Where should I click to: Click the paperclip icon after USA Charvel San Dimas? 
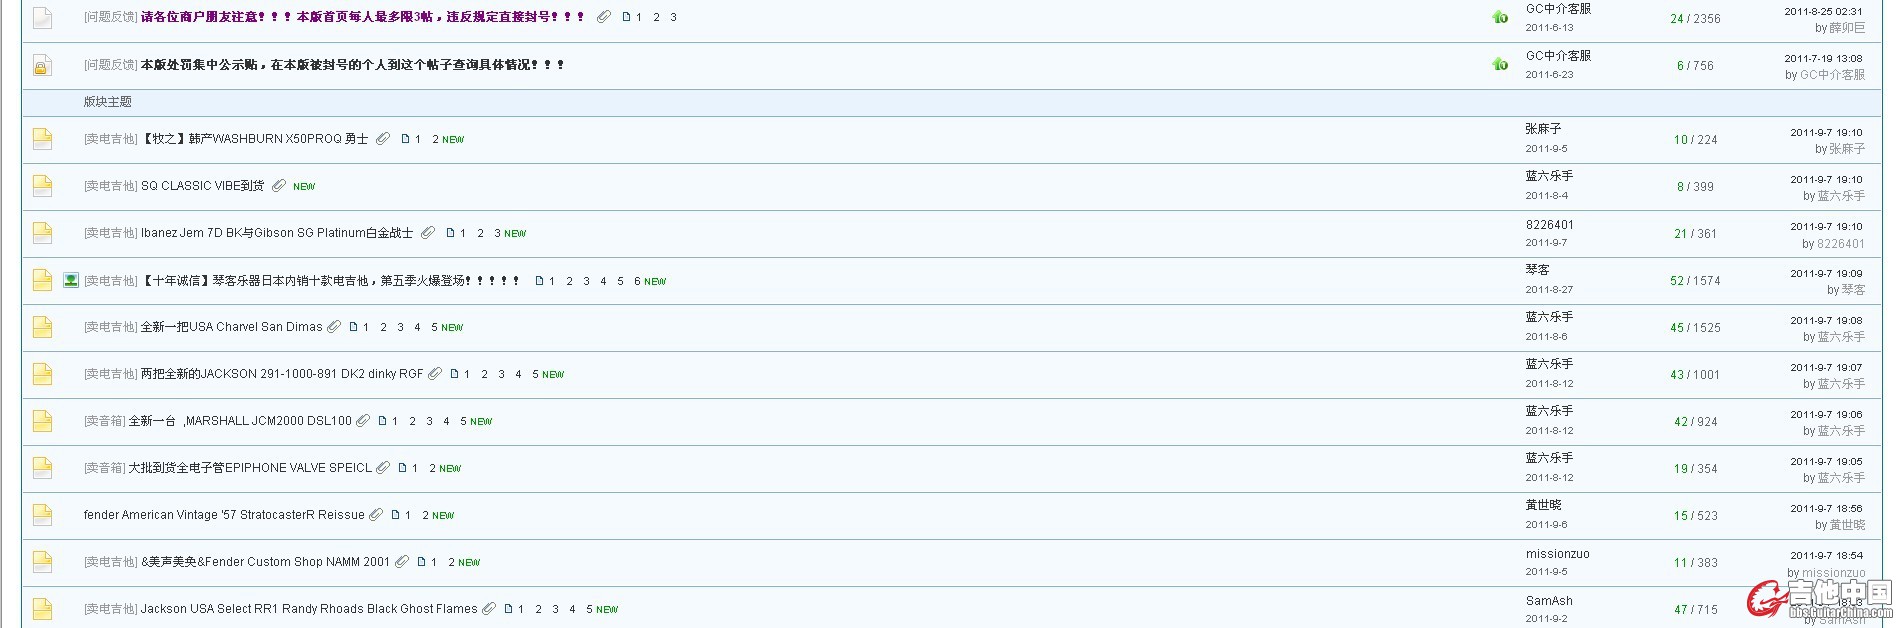(x=334, y=327)
